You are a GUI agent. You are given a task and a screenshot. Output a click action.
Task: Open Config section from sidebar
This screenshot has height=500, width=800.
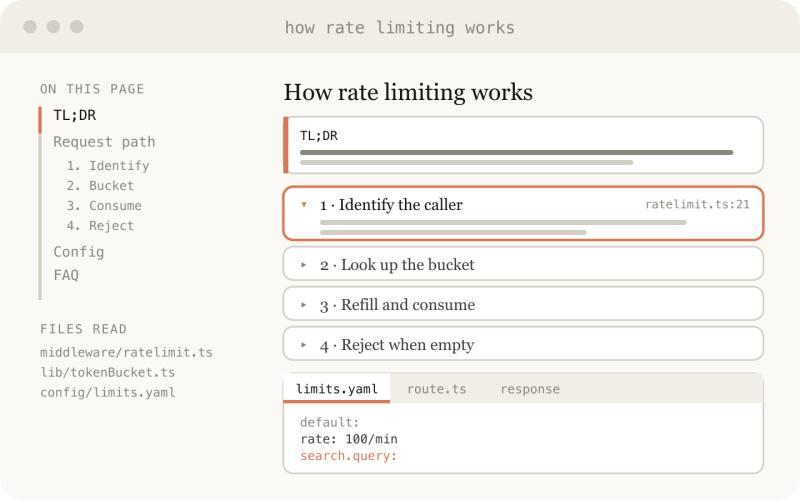[79, 252]
